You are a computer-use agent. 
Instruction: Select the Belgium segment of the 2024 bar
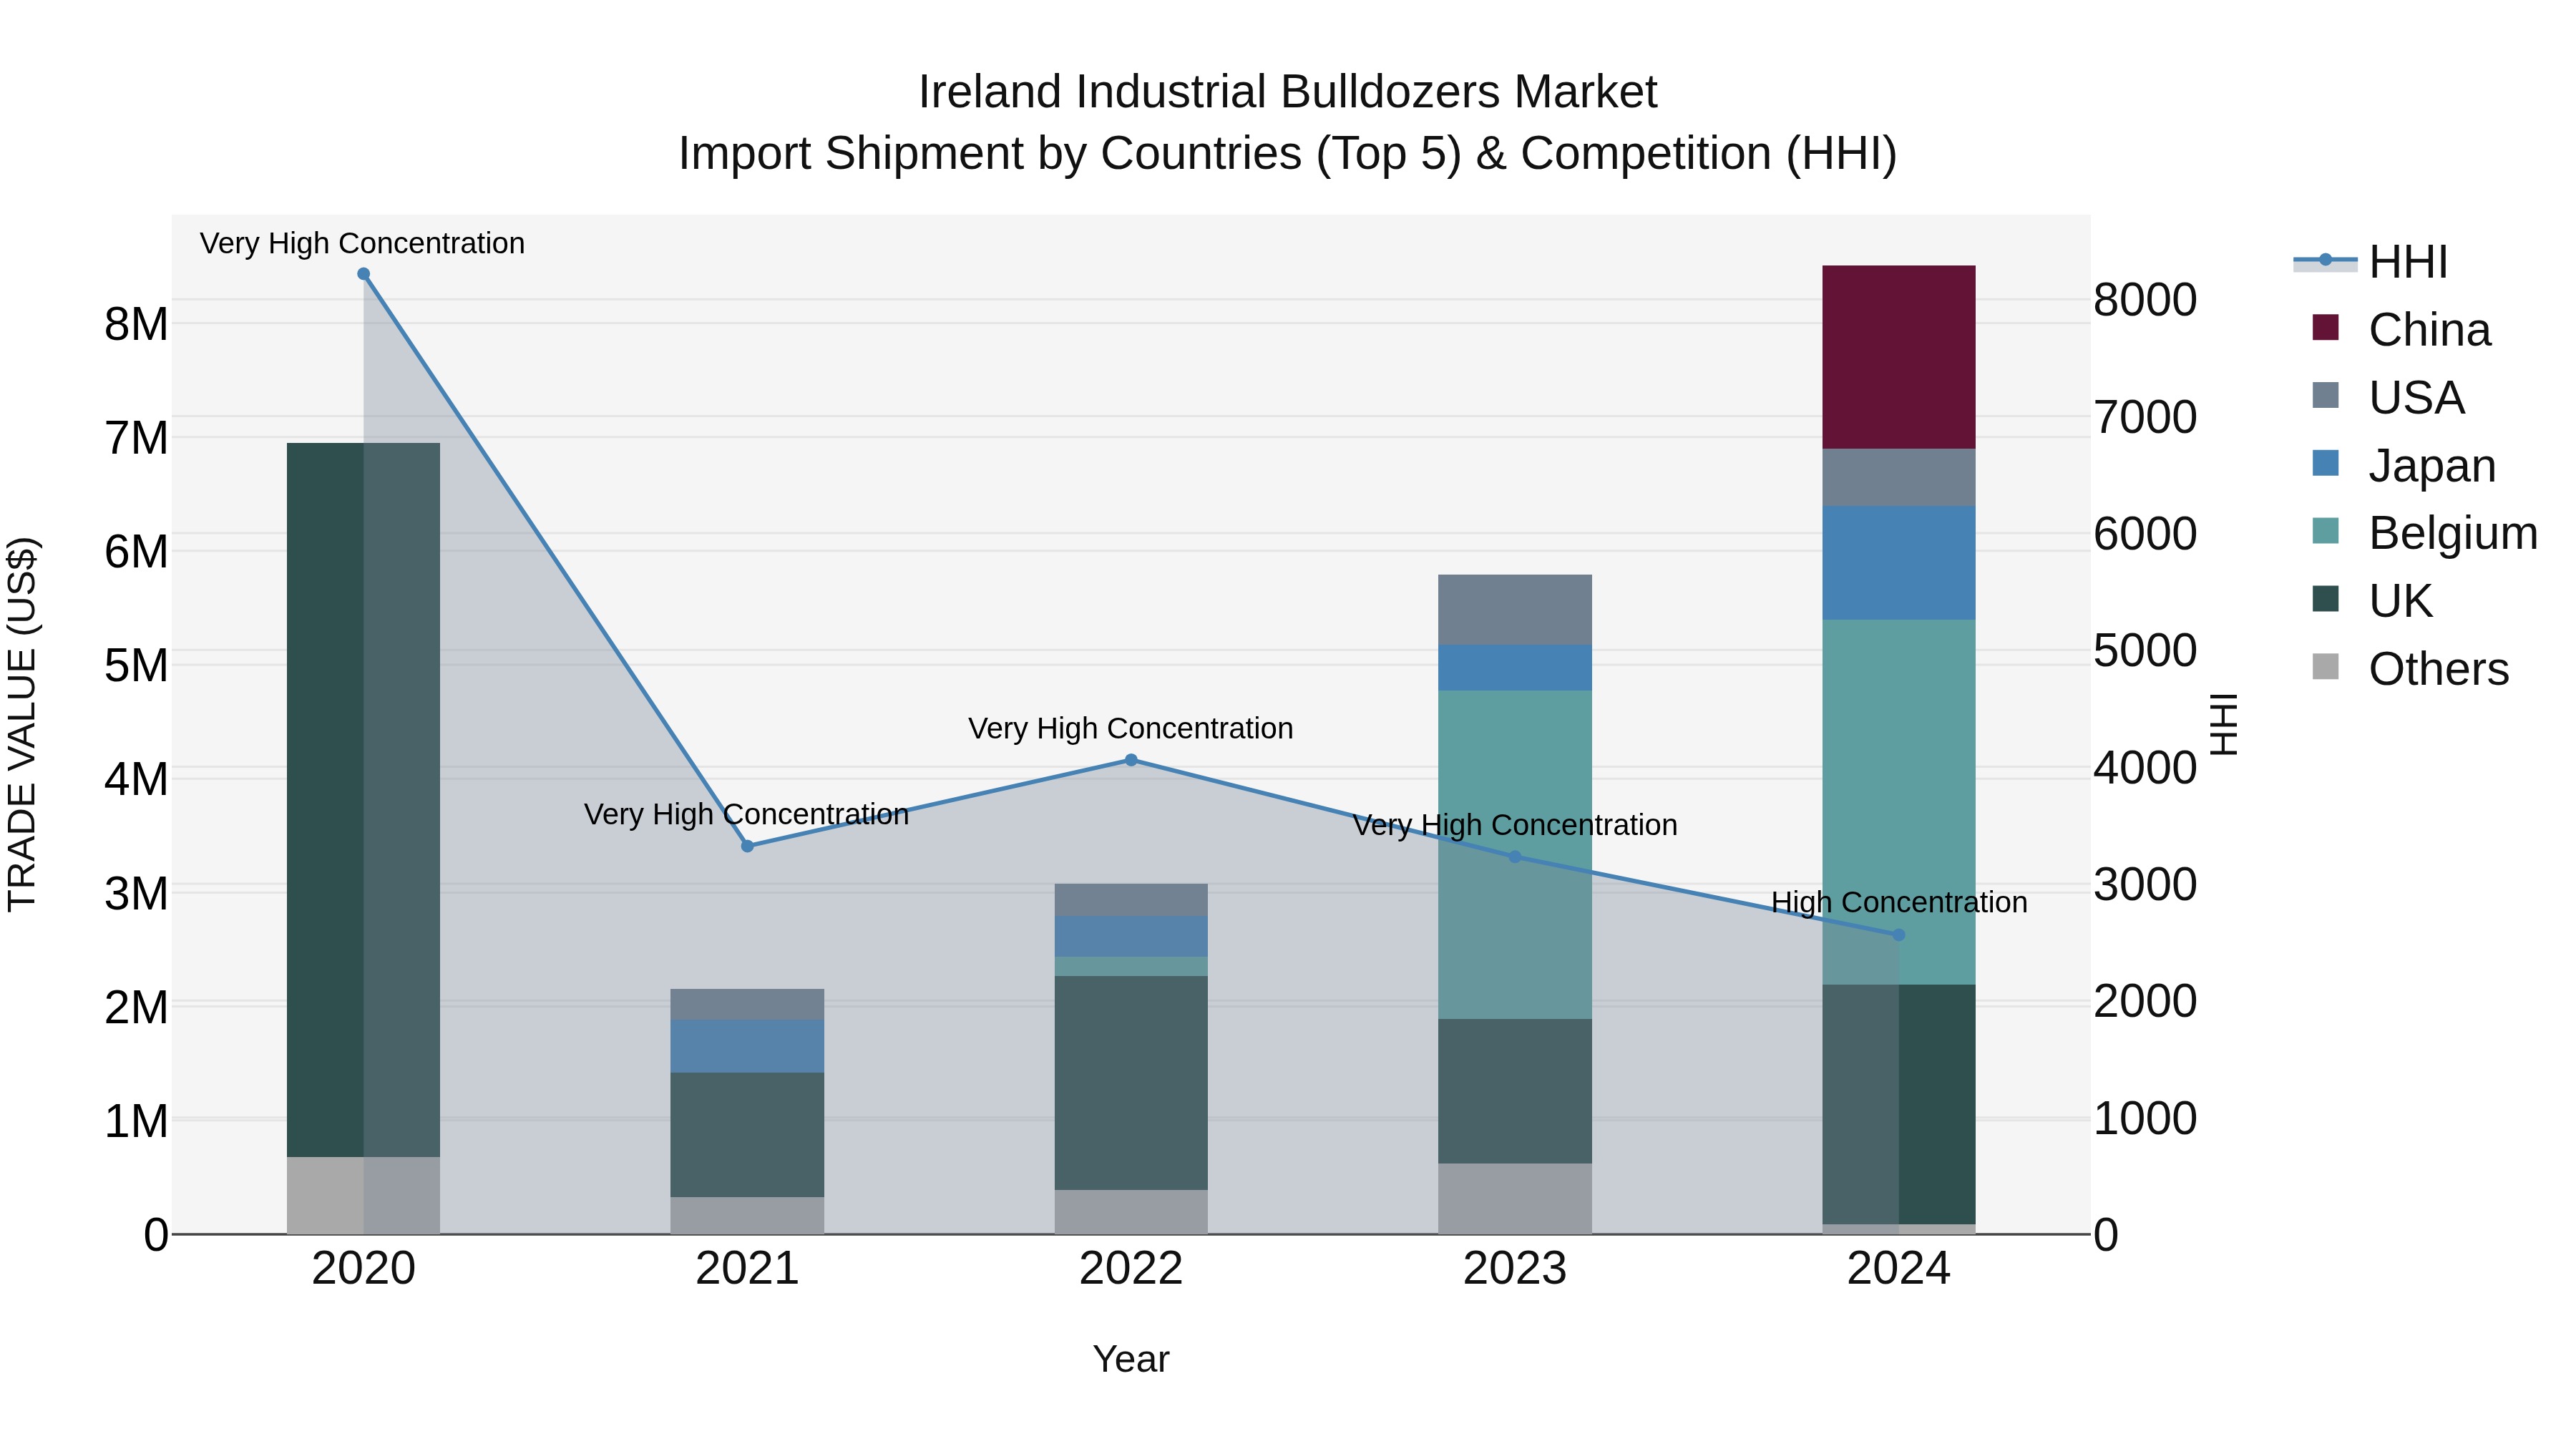[x=1899, y=802]
